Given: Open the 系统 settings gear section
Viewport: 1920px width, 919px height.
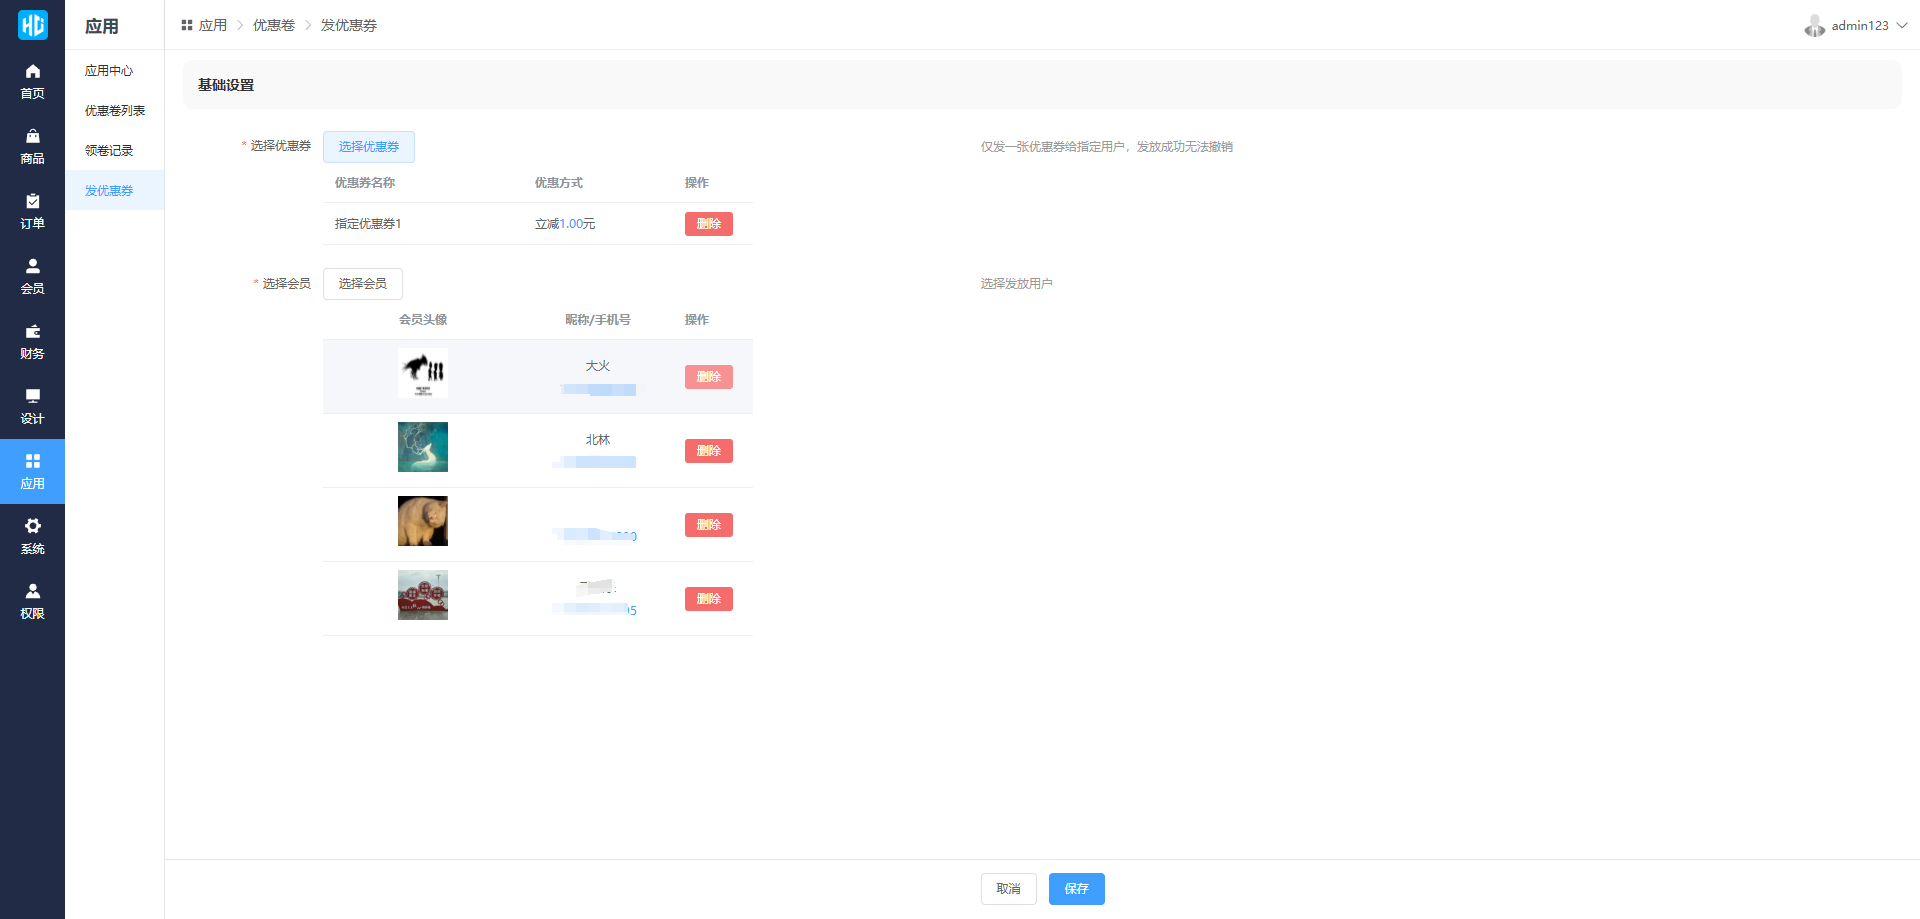Looking at the screenshot, I should (32, 536).
